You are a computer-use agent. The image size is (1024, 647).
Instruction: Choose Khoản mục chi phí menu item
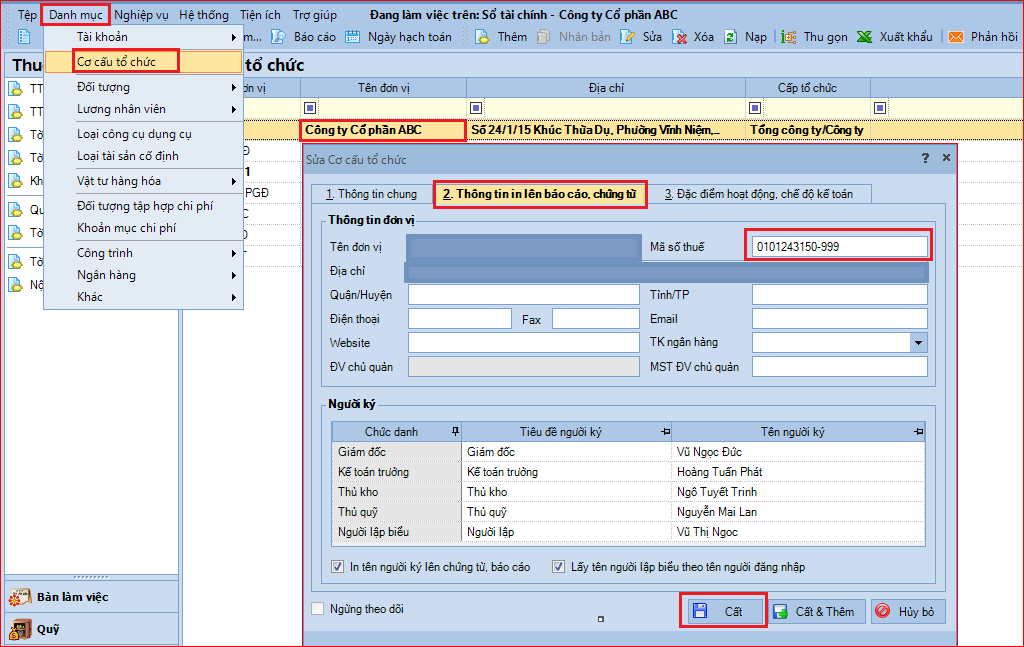click(127, 228)
